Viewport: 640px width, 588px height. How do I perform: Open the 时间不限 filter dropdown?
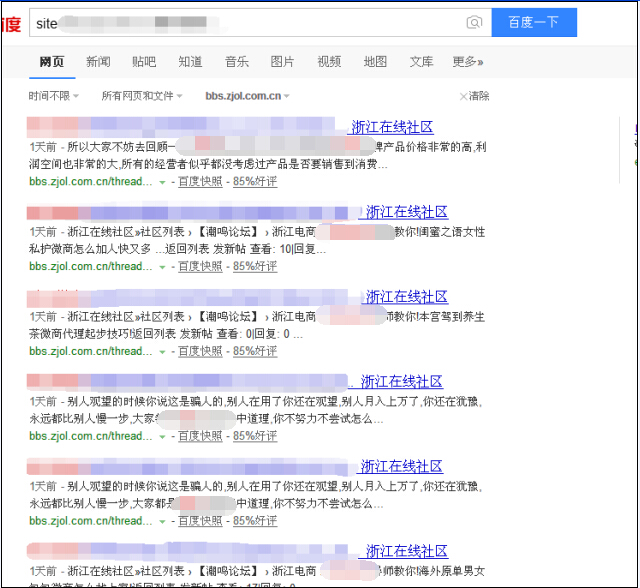(x=53, y=96)
